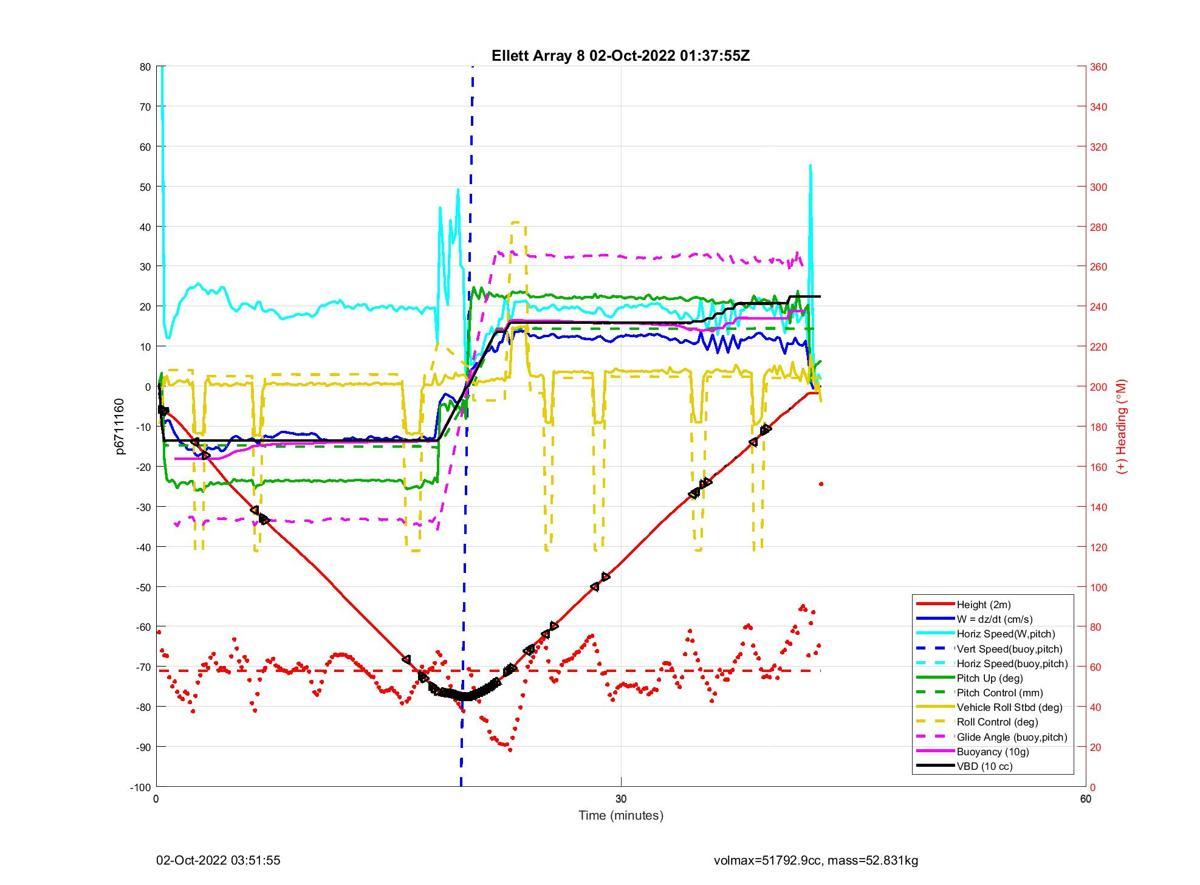Select Roll Control (deg) legend entry
Screen dimensions: 1200x885
[997, 722]
